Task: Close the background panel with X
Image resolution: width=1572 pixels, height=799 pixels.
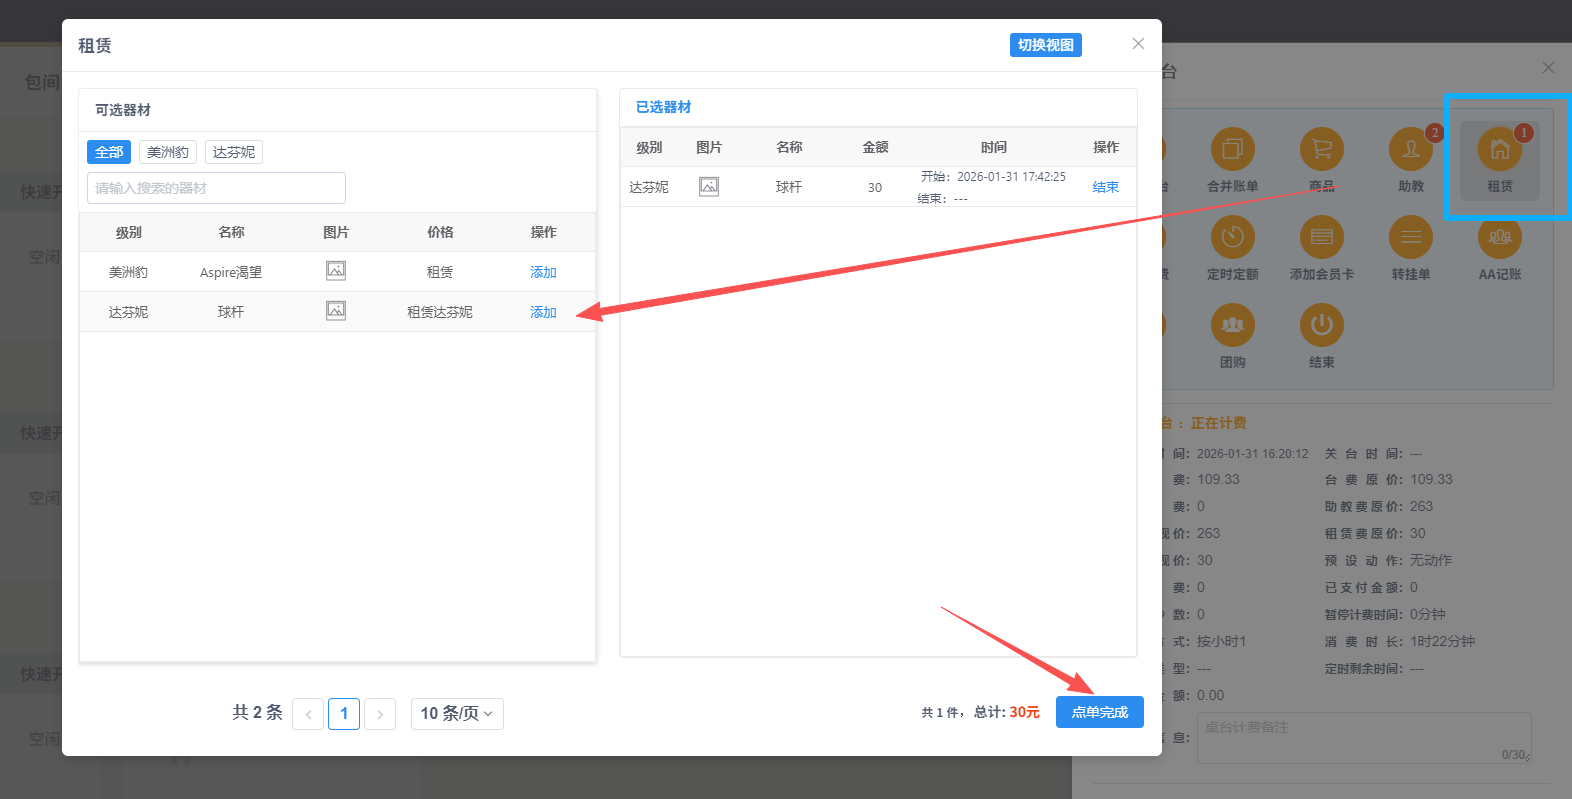Action: pos(1548,68)
